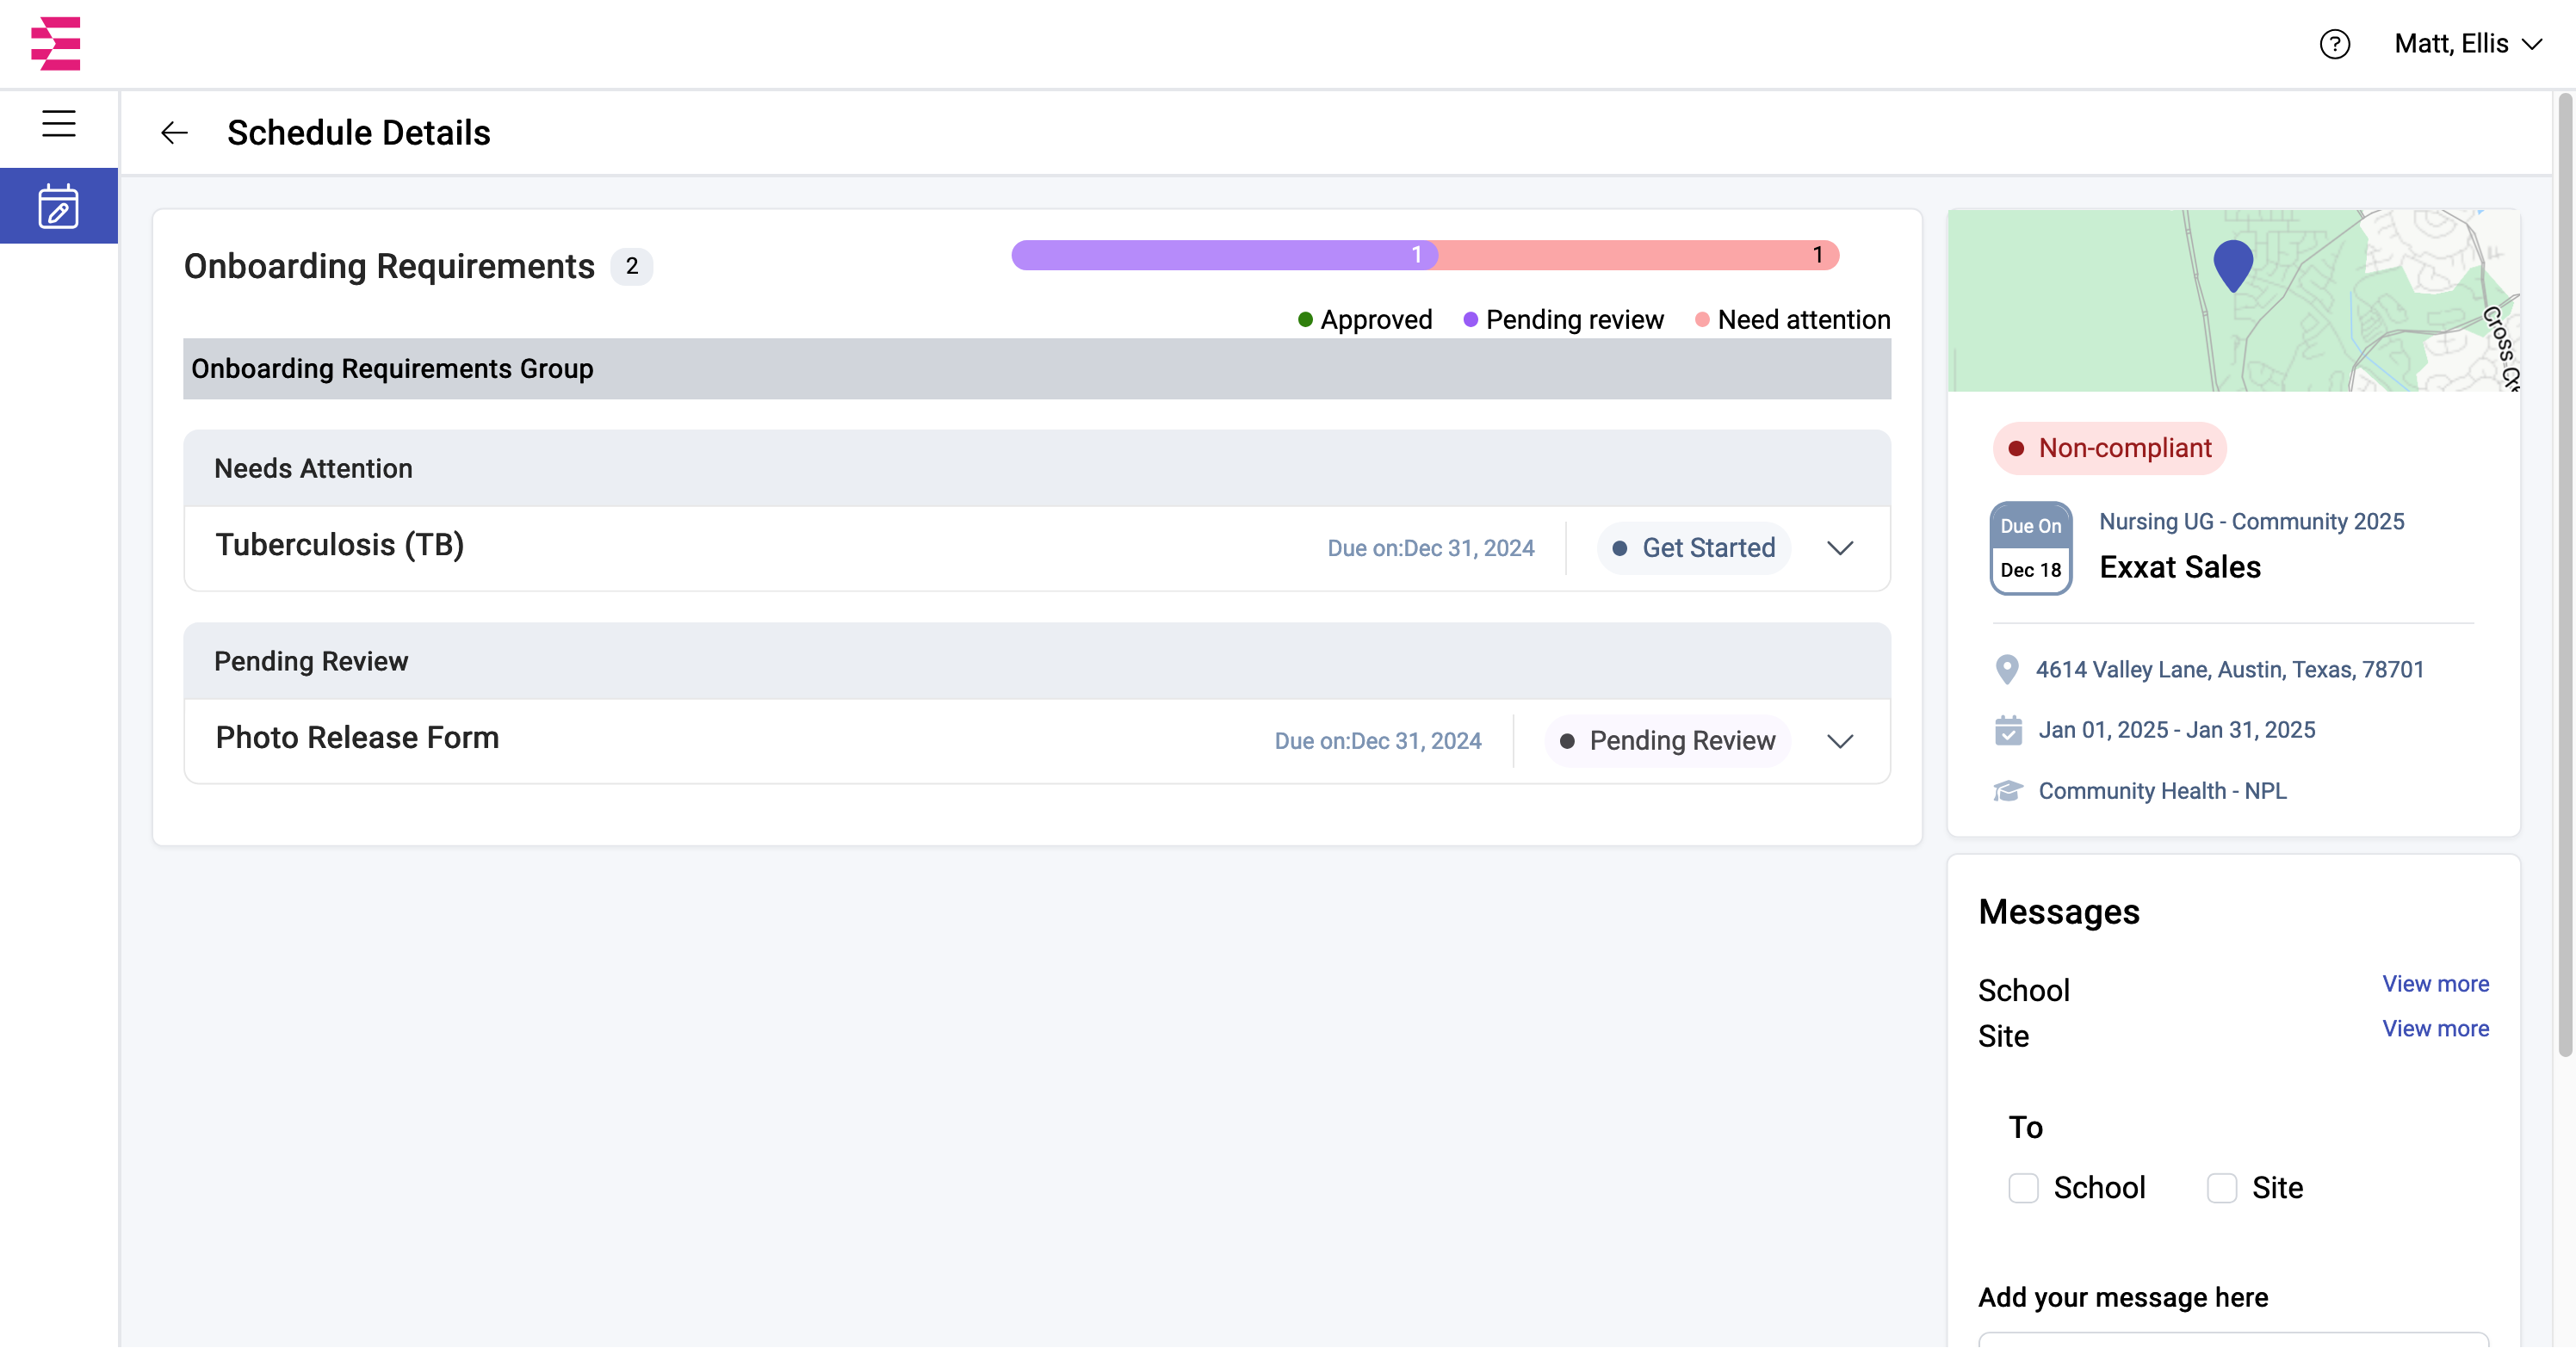The height and width of the screenshot is (1348, 2576).
Task: Click Get Started for Tuberculosis
Action: [1693, 549]
